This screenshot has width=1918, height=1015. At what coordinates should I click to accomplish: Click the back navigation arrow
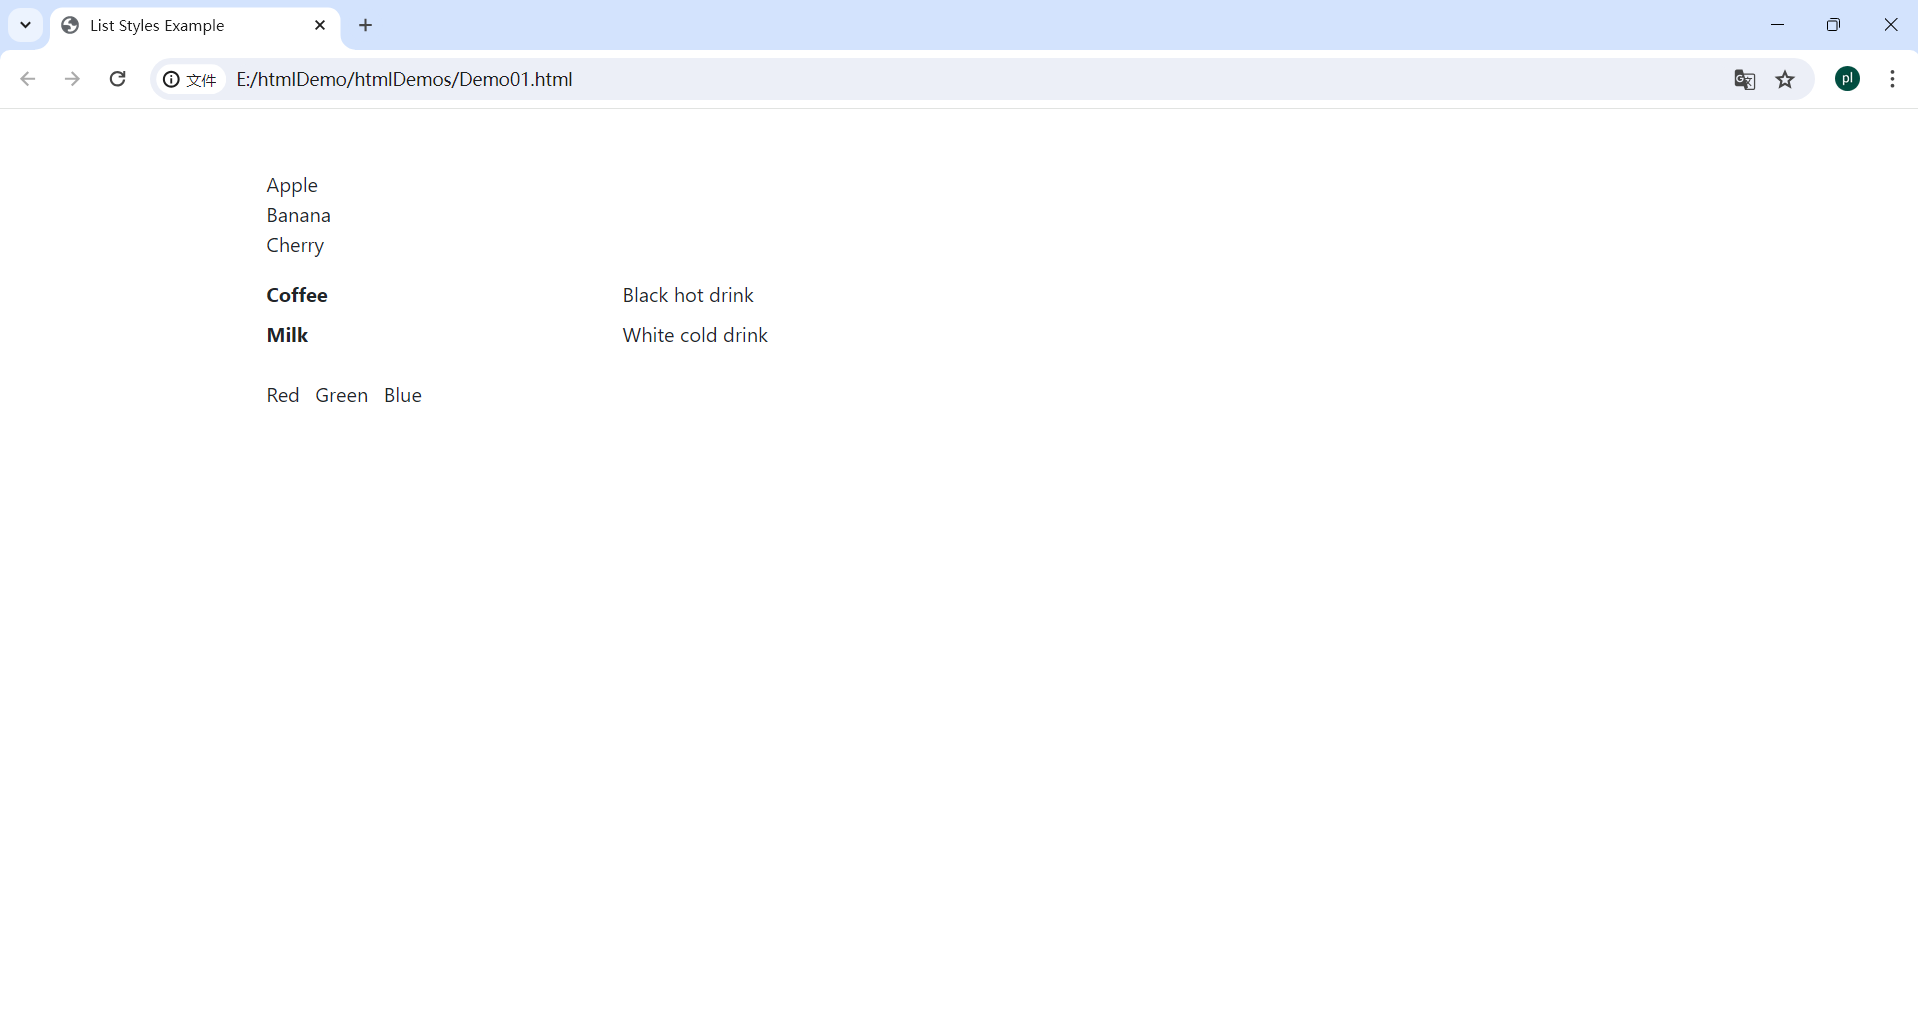click(28, 79)
